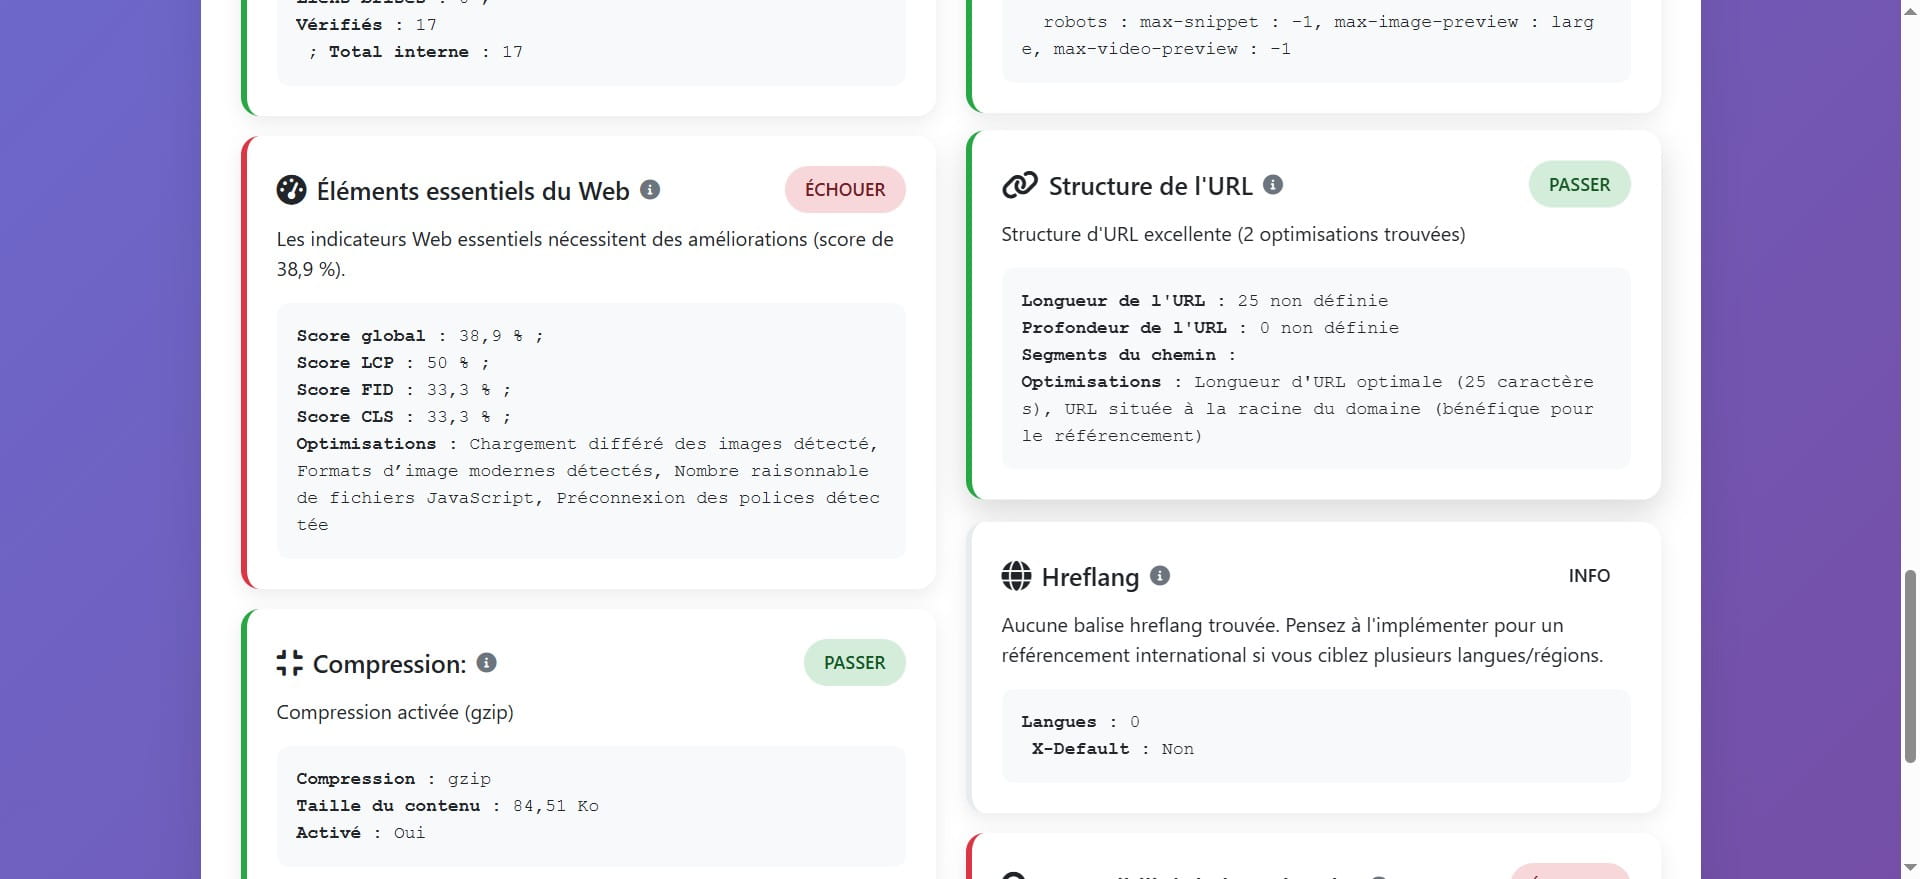Click the Score global : 38,9 % line
The width and height of the screenshot is (1920, 879).
coord(420,336)
